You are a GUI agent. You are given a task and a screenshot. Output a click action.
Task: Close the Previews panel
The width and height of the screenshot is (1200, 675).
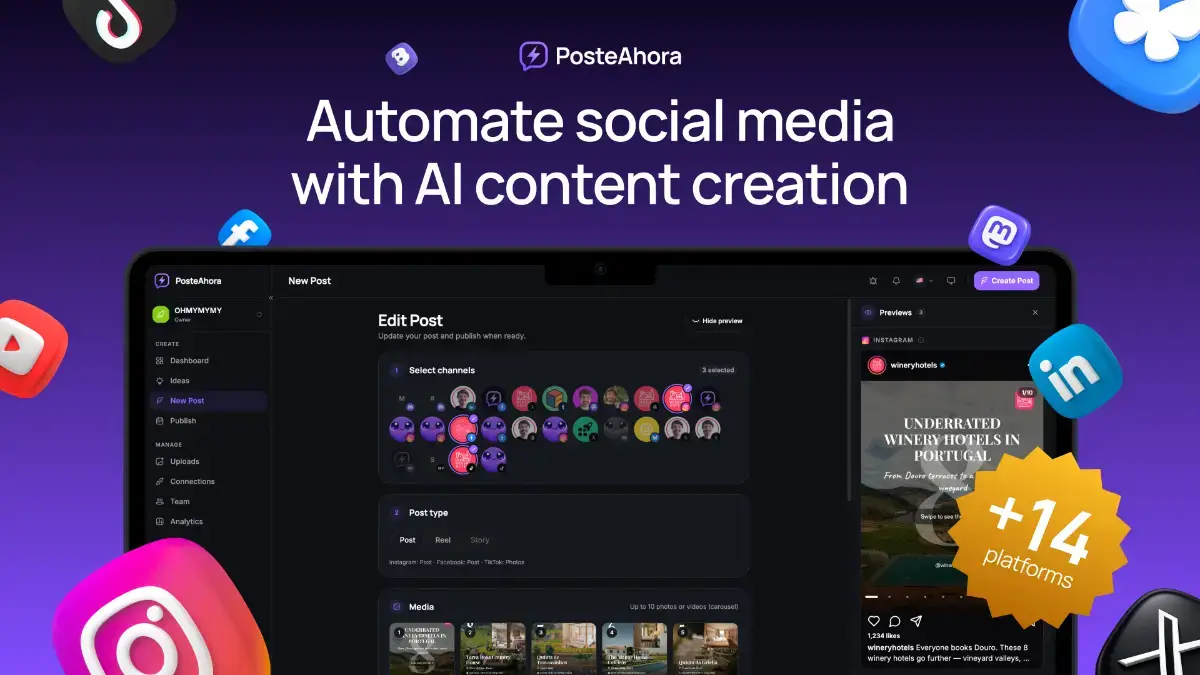coord(1035,313)
